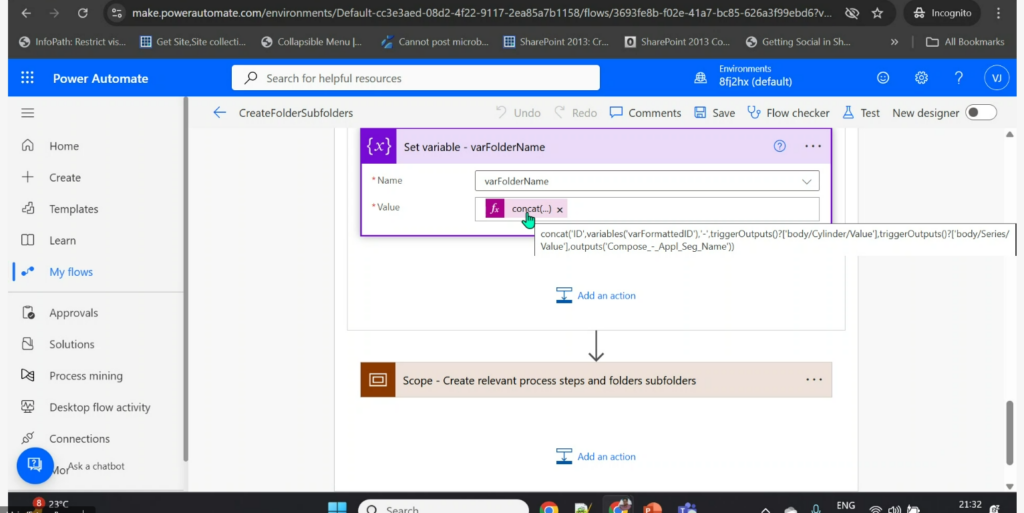The width and height of the screenshot is (1024, 513).
Task: Open Learn in left navigation
Action: pos(62,240)
